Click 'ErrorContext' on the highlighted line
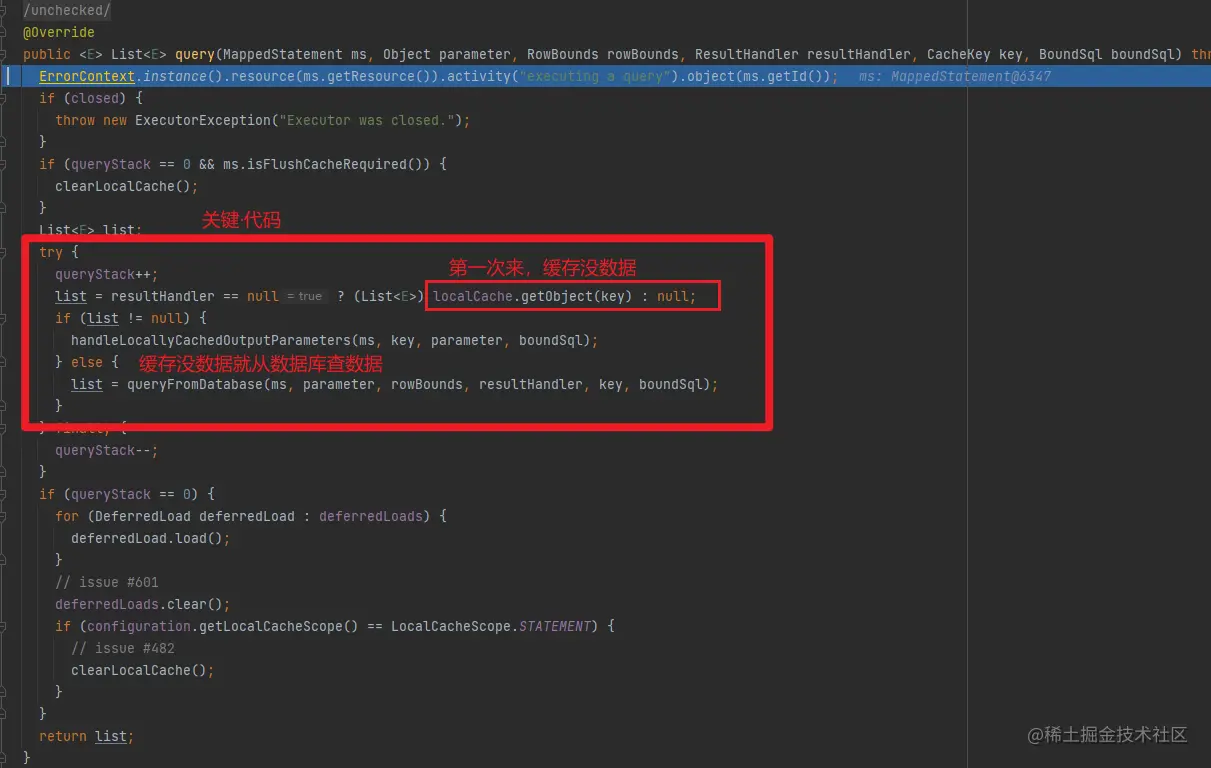1211x768 pixels. [x=86, y=76]
